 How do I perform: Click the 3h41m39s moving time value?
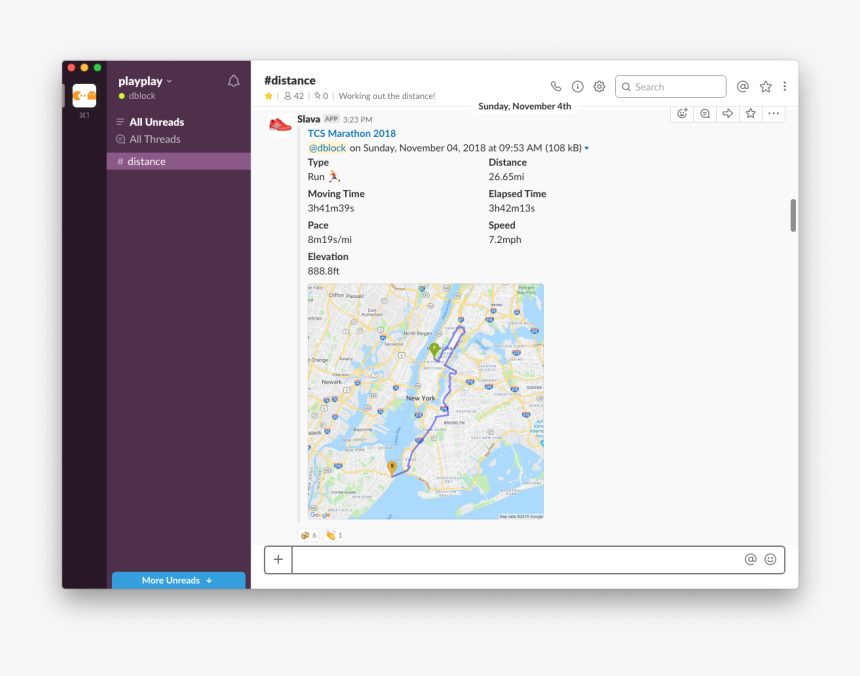tap(331, 208)
